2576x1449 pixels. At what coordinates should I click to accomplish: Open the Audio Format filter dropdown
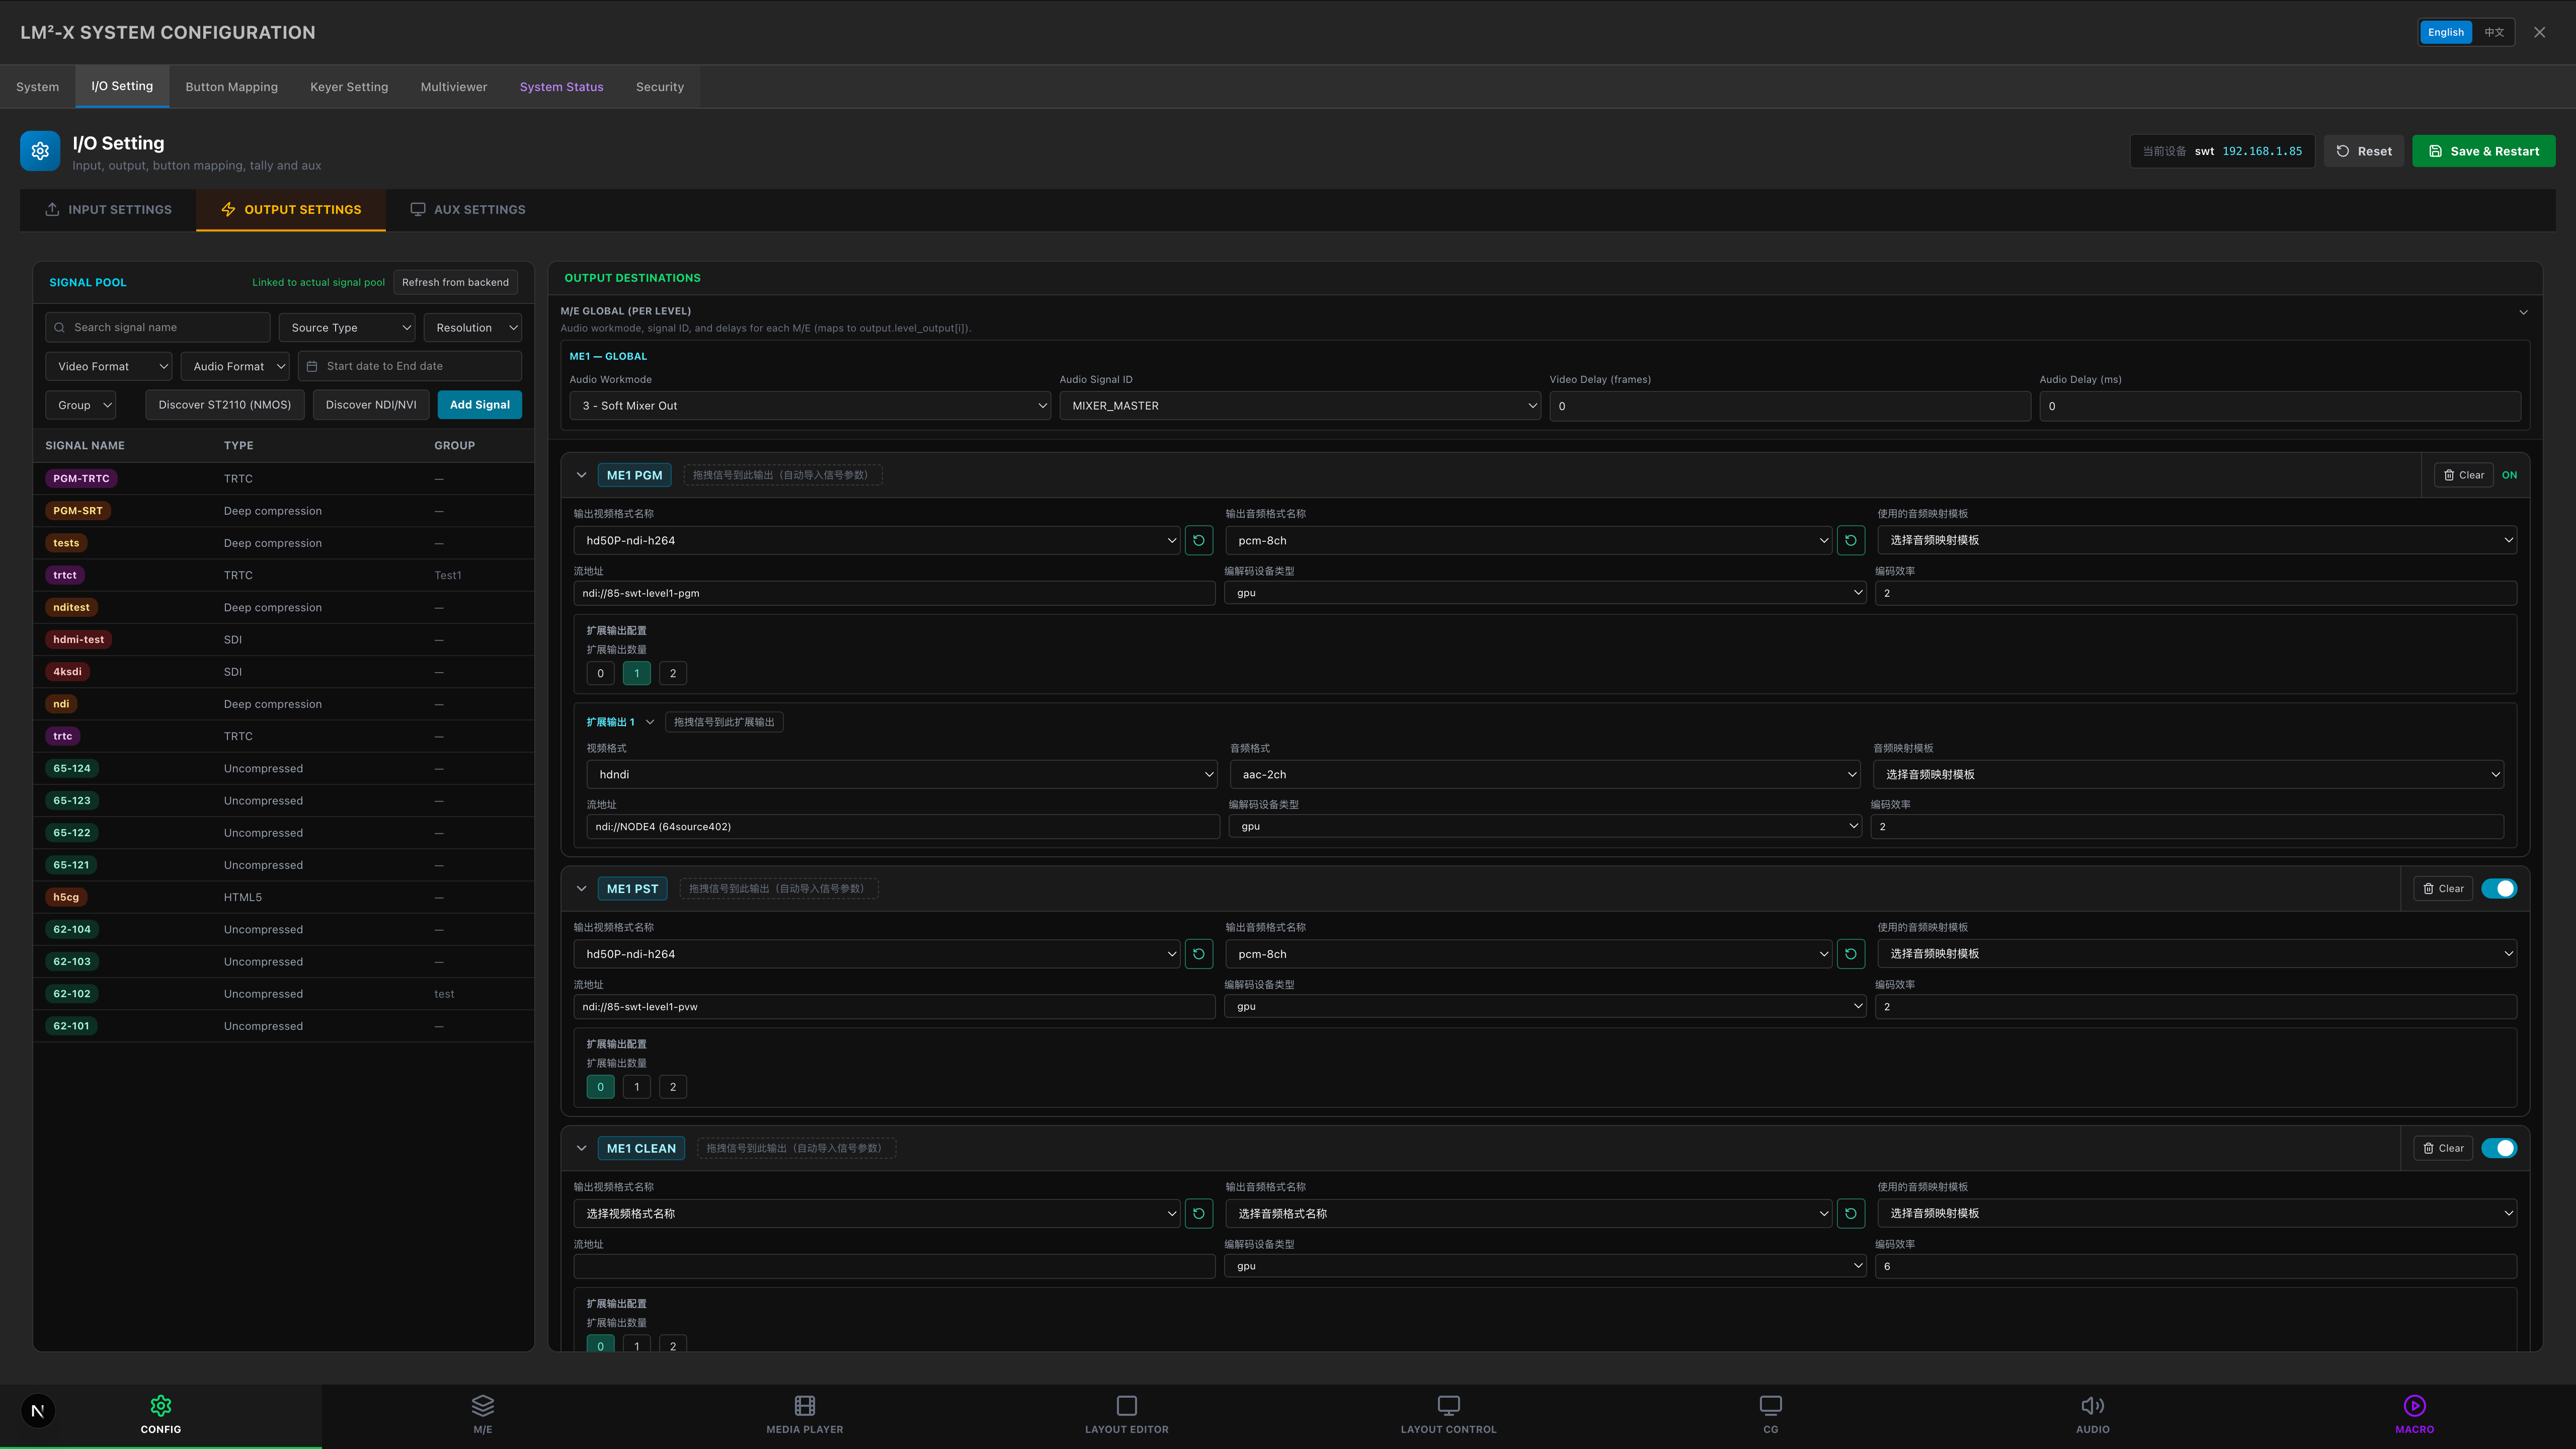tap(235, 366)
